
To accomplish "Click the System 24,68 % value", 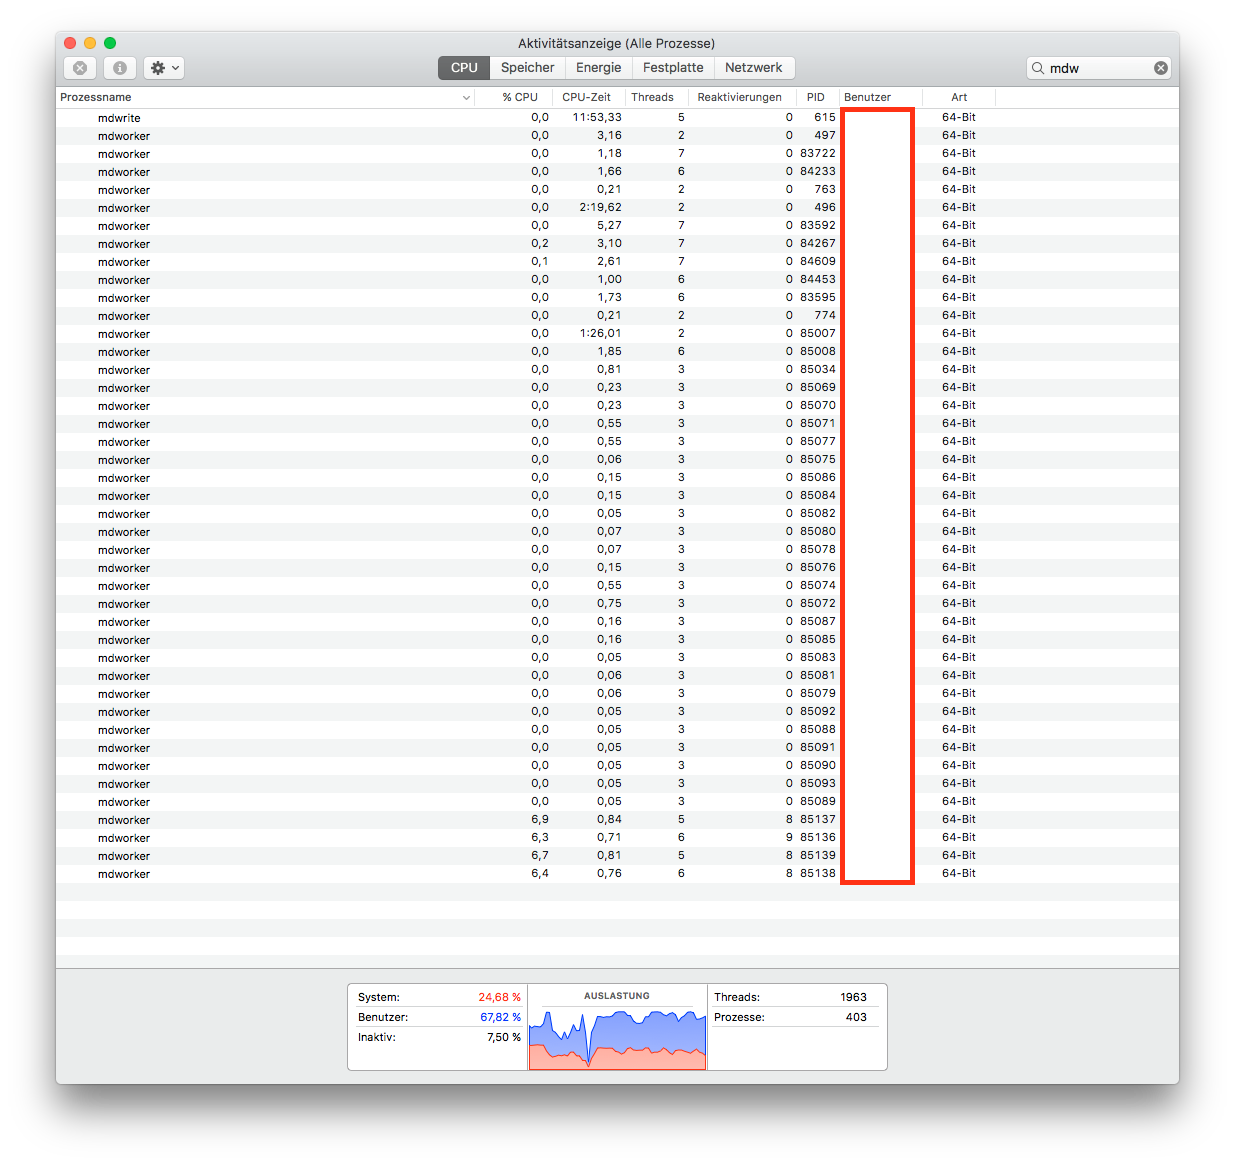I will pos(499,997).
